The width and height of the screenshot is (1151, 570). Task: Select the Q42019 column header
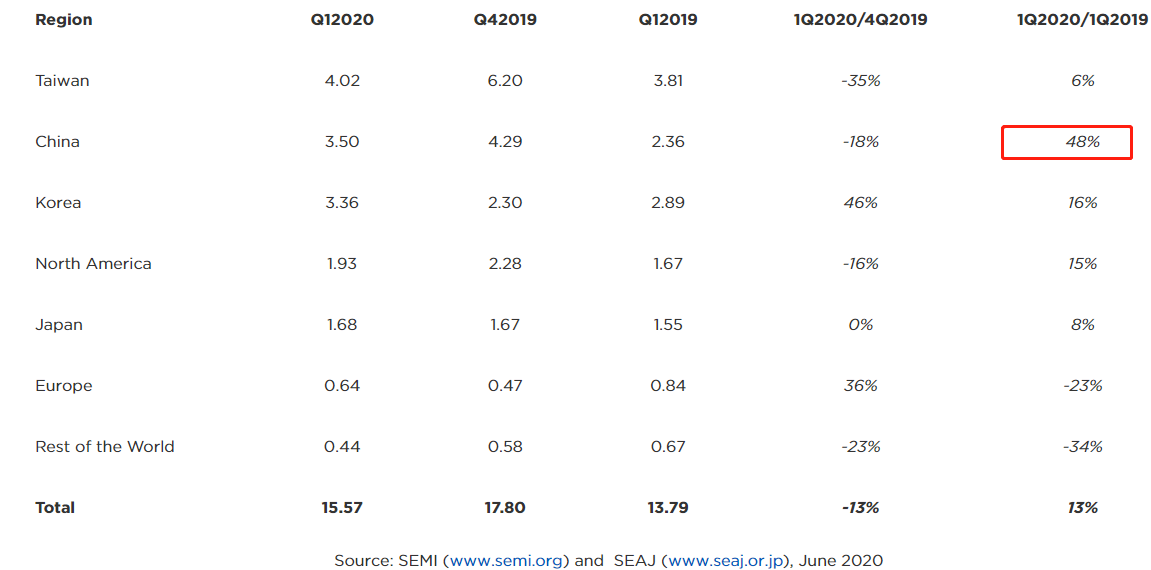coord(505,20)
